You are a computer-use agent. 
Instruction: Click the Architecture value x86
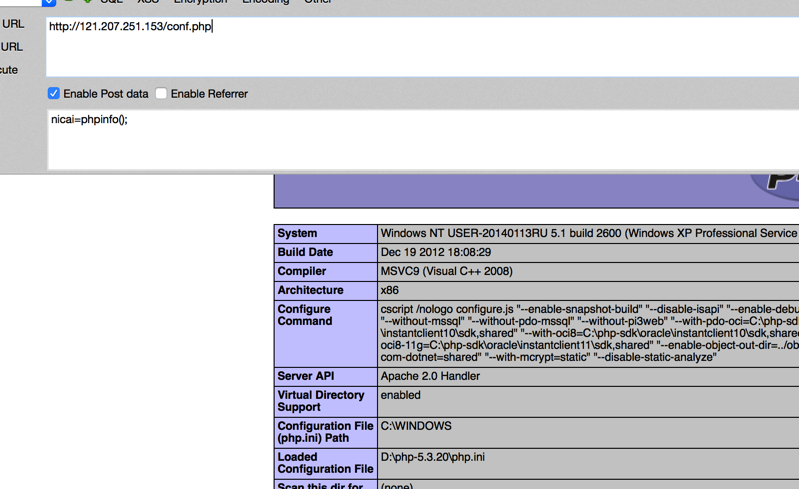389,290
